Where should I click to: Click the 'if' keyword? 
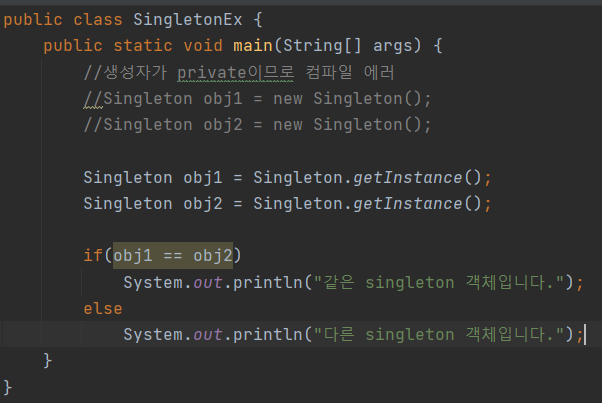93,256
